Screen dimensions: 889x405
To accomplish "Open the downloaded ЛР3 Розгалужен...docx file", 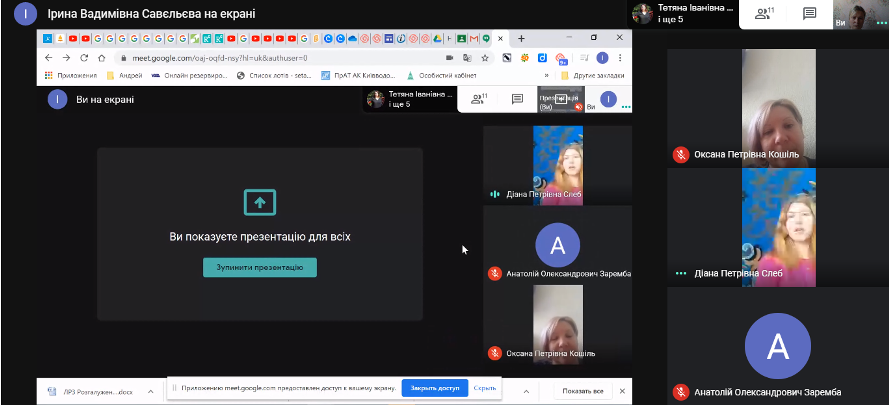I will tap(91, 391).
